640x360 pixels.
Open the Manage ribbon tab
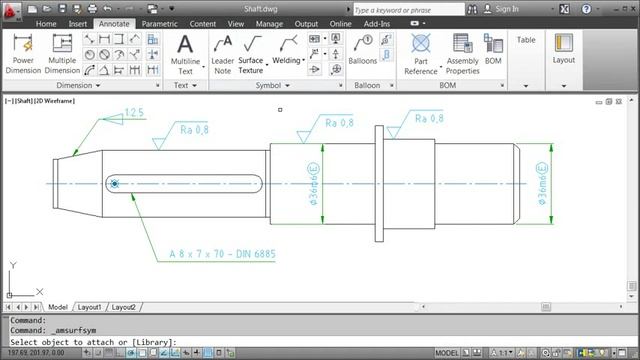[x=269, y=24]
